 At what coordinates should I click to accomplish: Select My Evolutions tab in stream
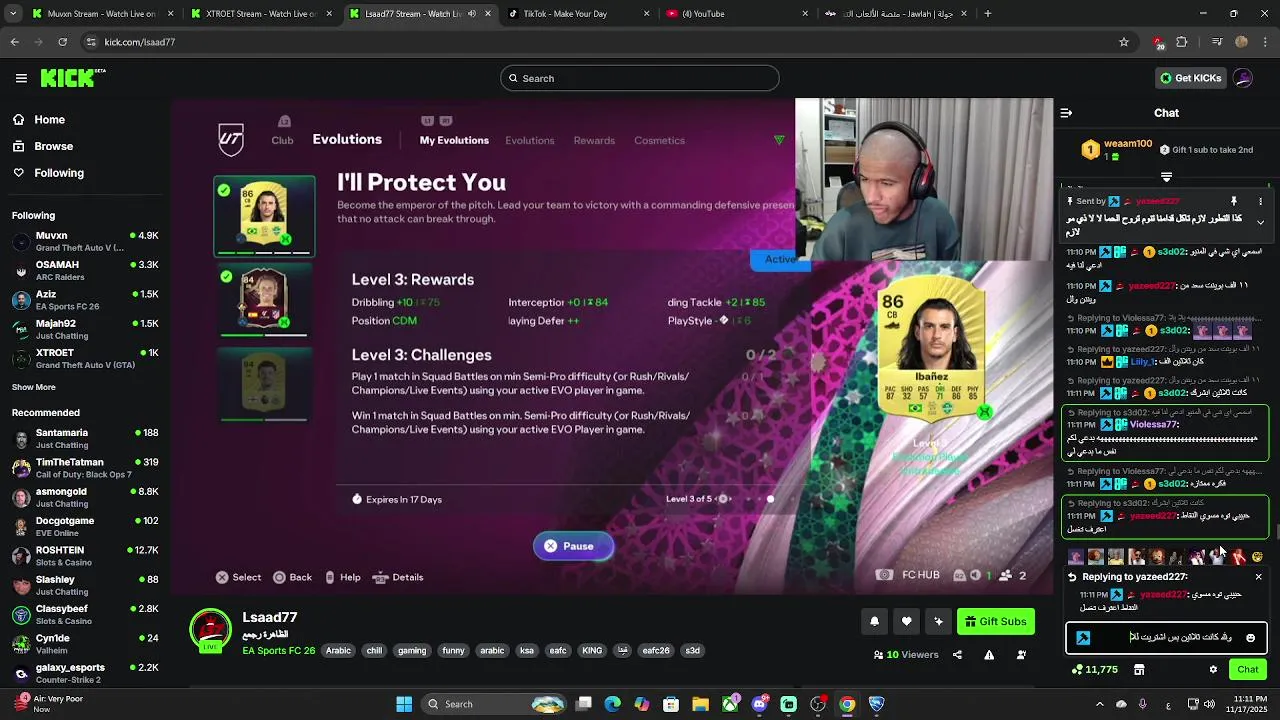pos(454,140)
